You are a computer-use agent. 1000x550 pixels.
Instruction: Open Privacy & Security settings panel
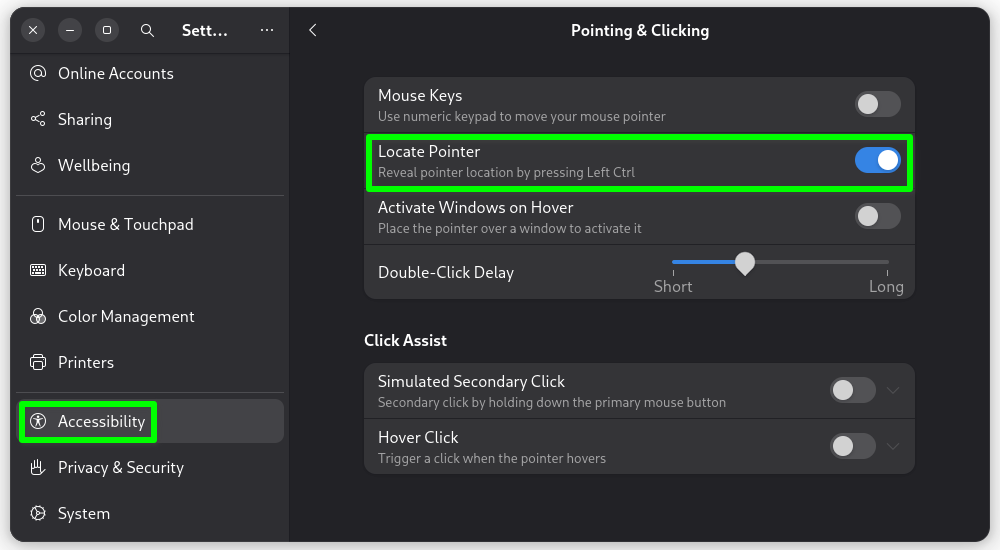(120, 467)
